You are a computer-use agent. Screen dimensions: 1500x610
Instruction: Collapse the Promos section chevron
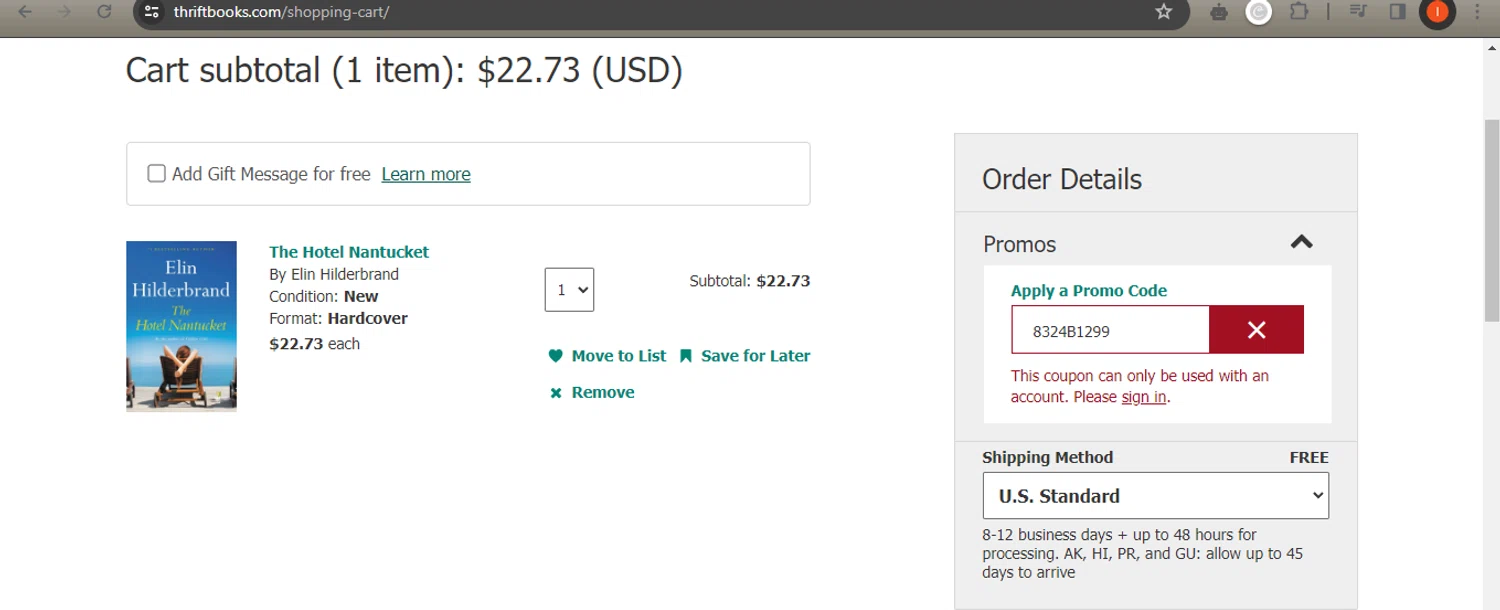coord(1301,243)
